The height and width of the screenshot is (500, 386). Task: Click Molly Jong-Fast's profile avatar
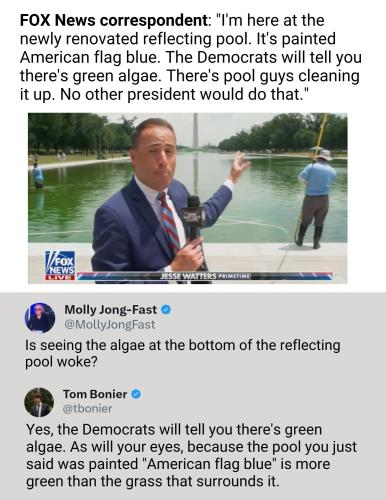pos(40,318)
